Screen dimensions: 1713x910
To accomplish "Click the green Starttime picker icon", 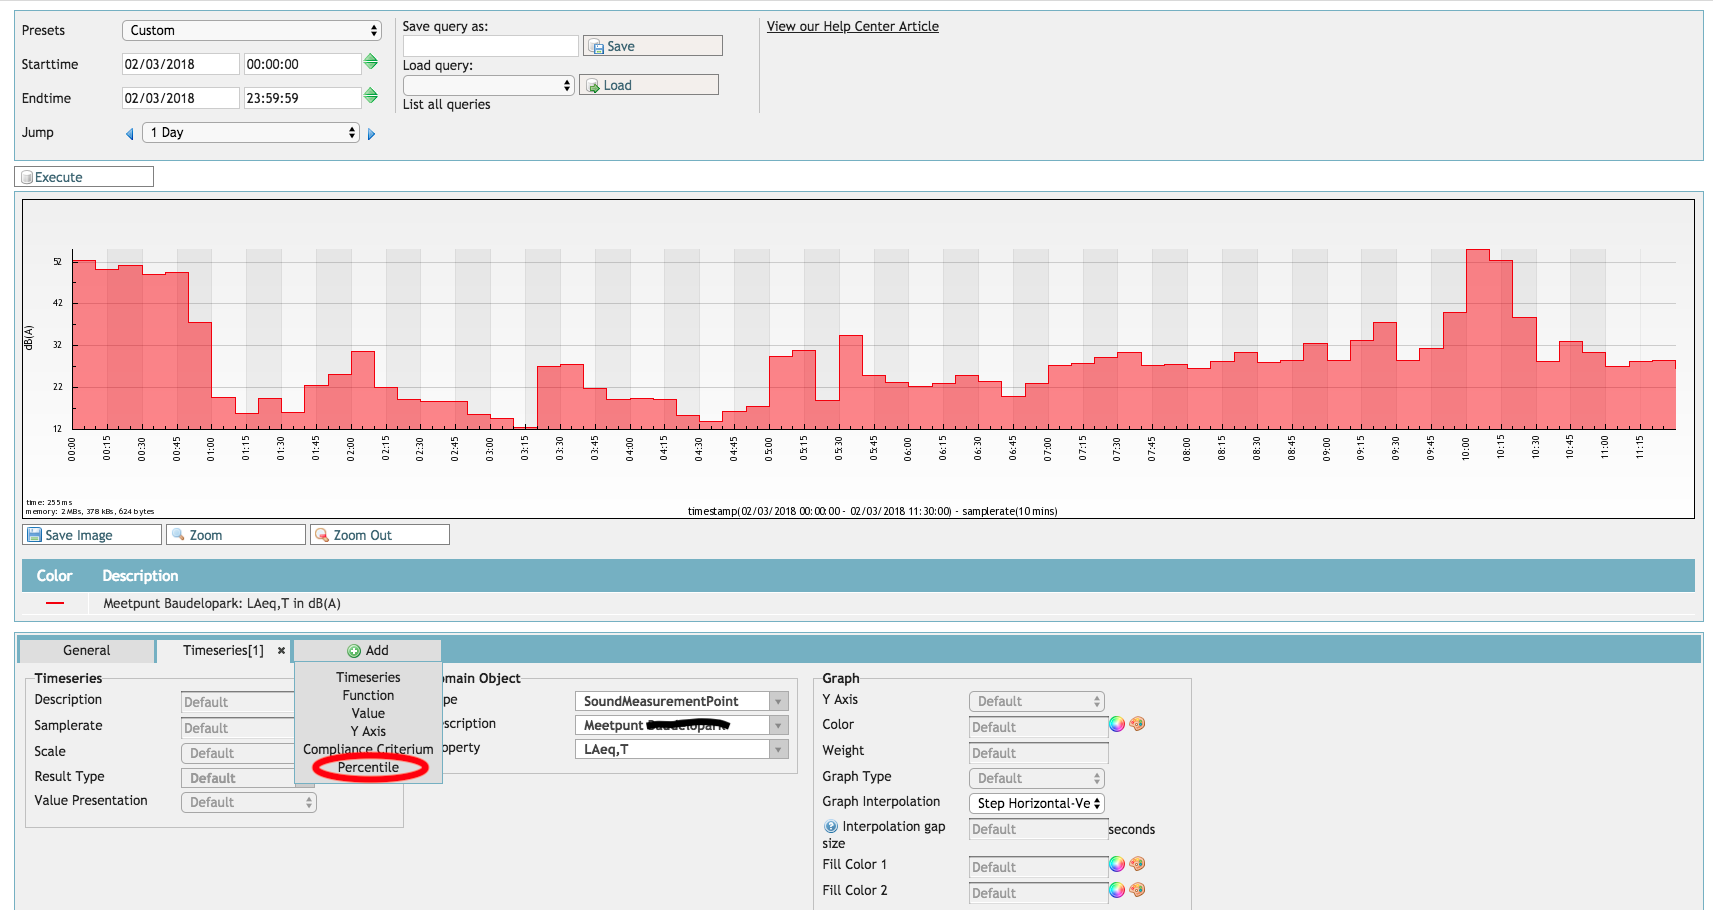I will [370, 62].
